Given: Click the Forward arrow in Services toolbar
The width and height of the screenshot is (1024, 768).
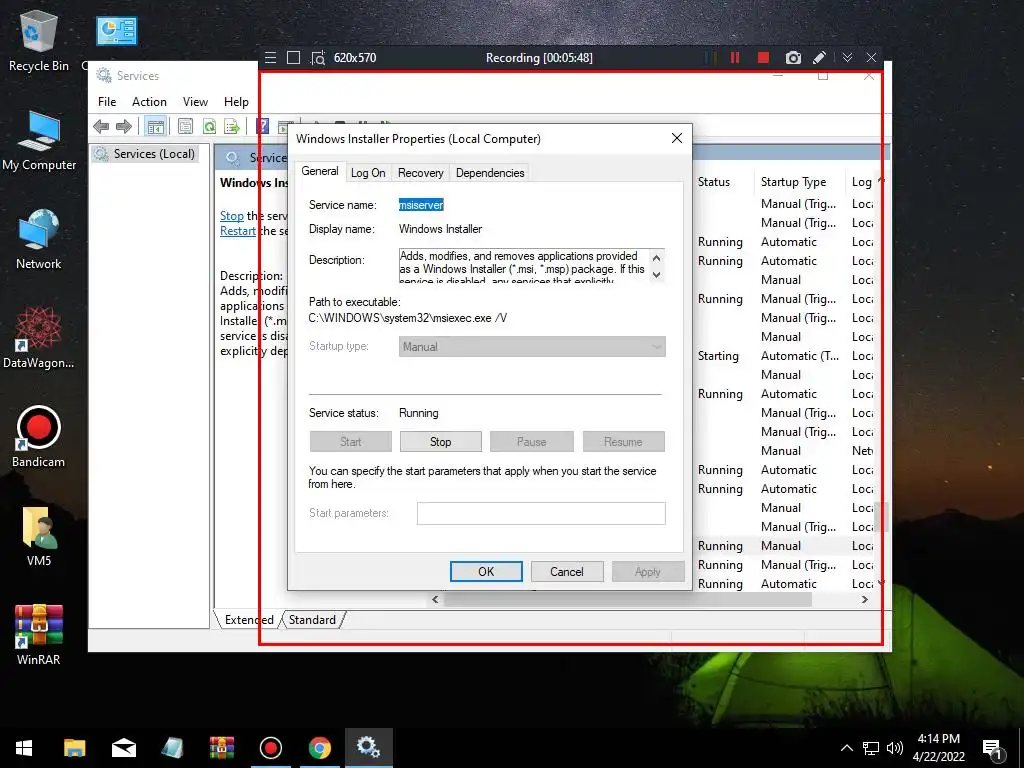Looking at the screenshot, I should tap(123, 126).
